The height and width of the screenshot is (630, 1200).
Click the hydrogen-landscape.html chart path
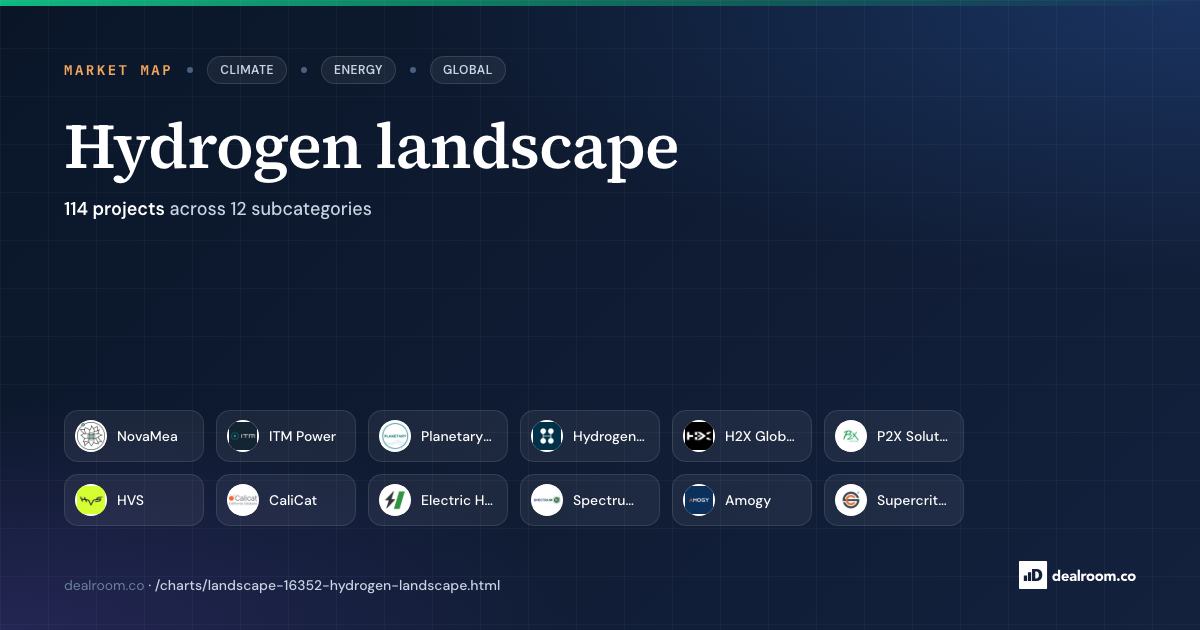(x=328, y=585)
